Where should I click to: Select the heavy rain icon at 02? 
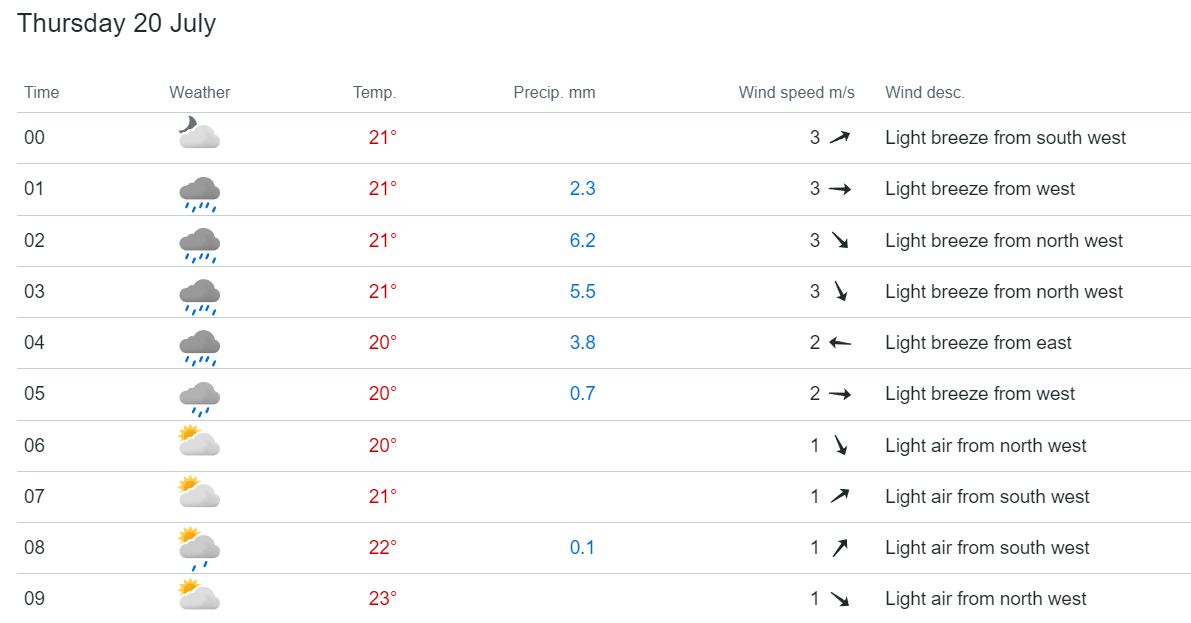199,245
